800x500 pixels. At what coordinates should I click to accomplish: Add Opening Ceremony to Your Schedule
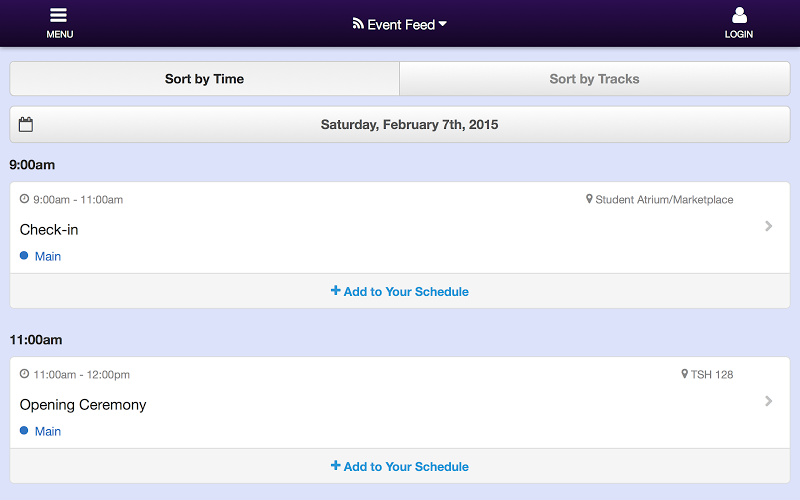click(400, 466)
